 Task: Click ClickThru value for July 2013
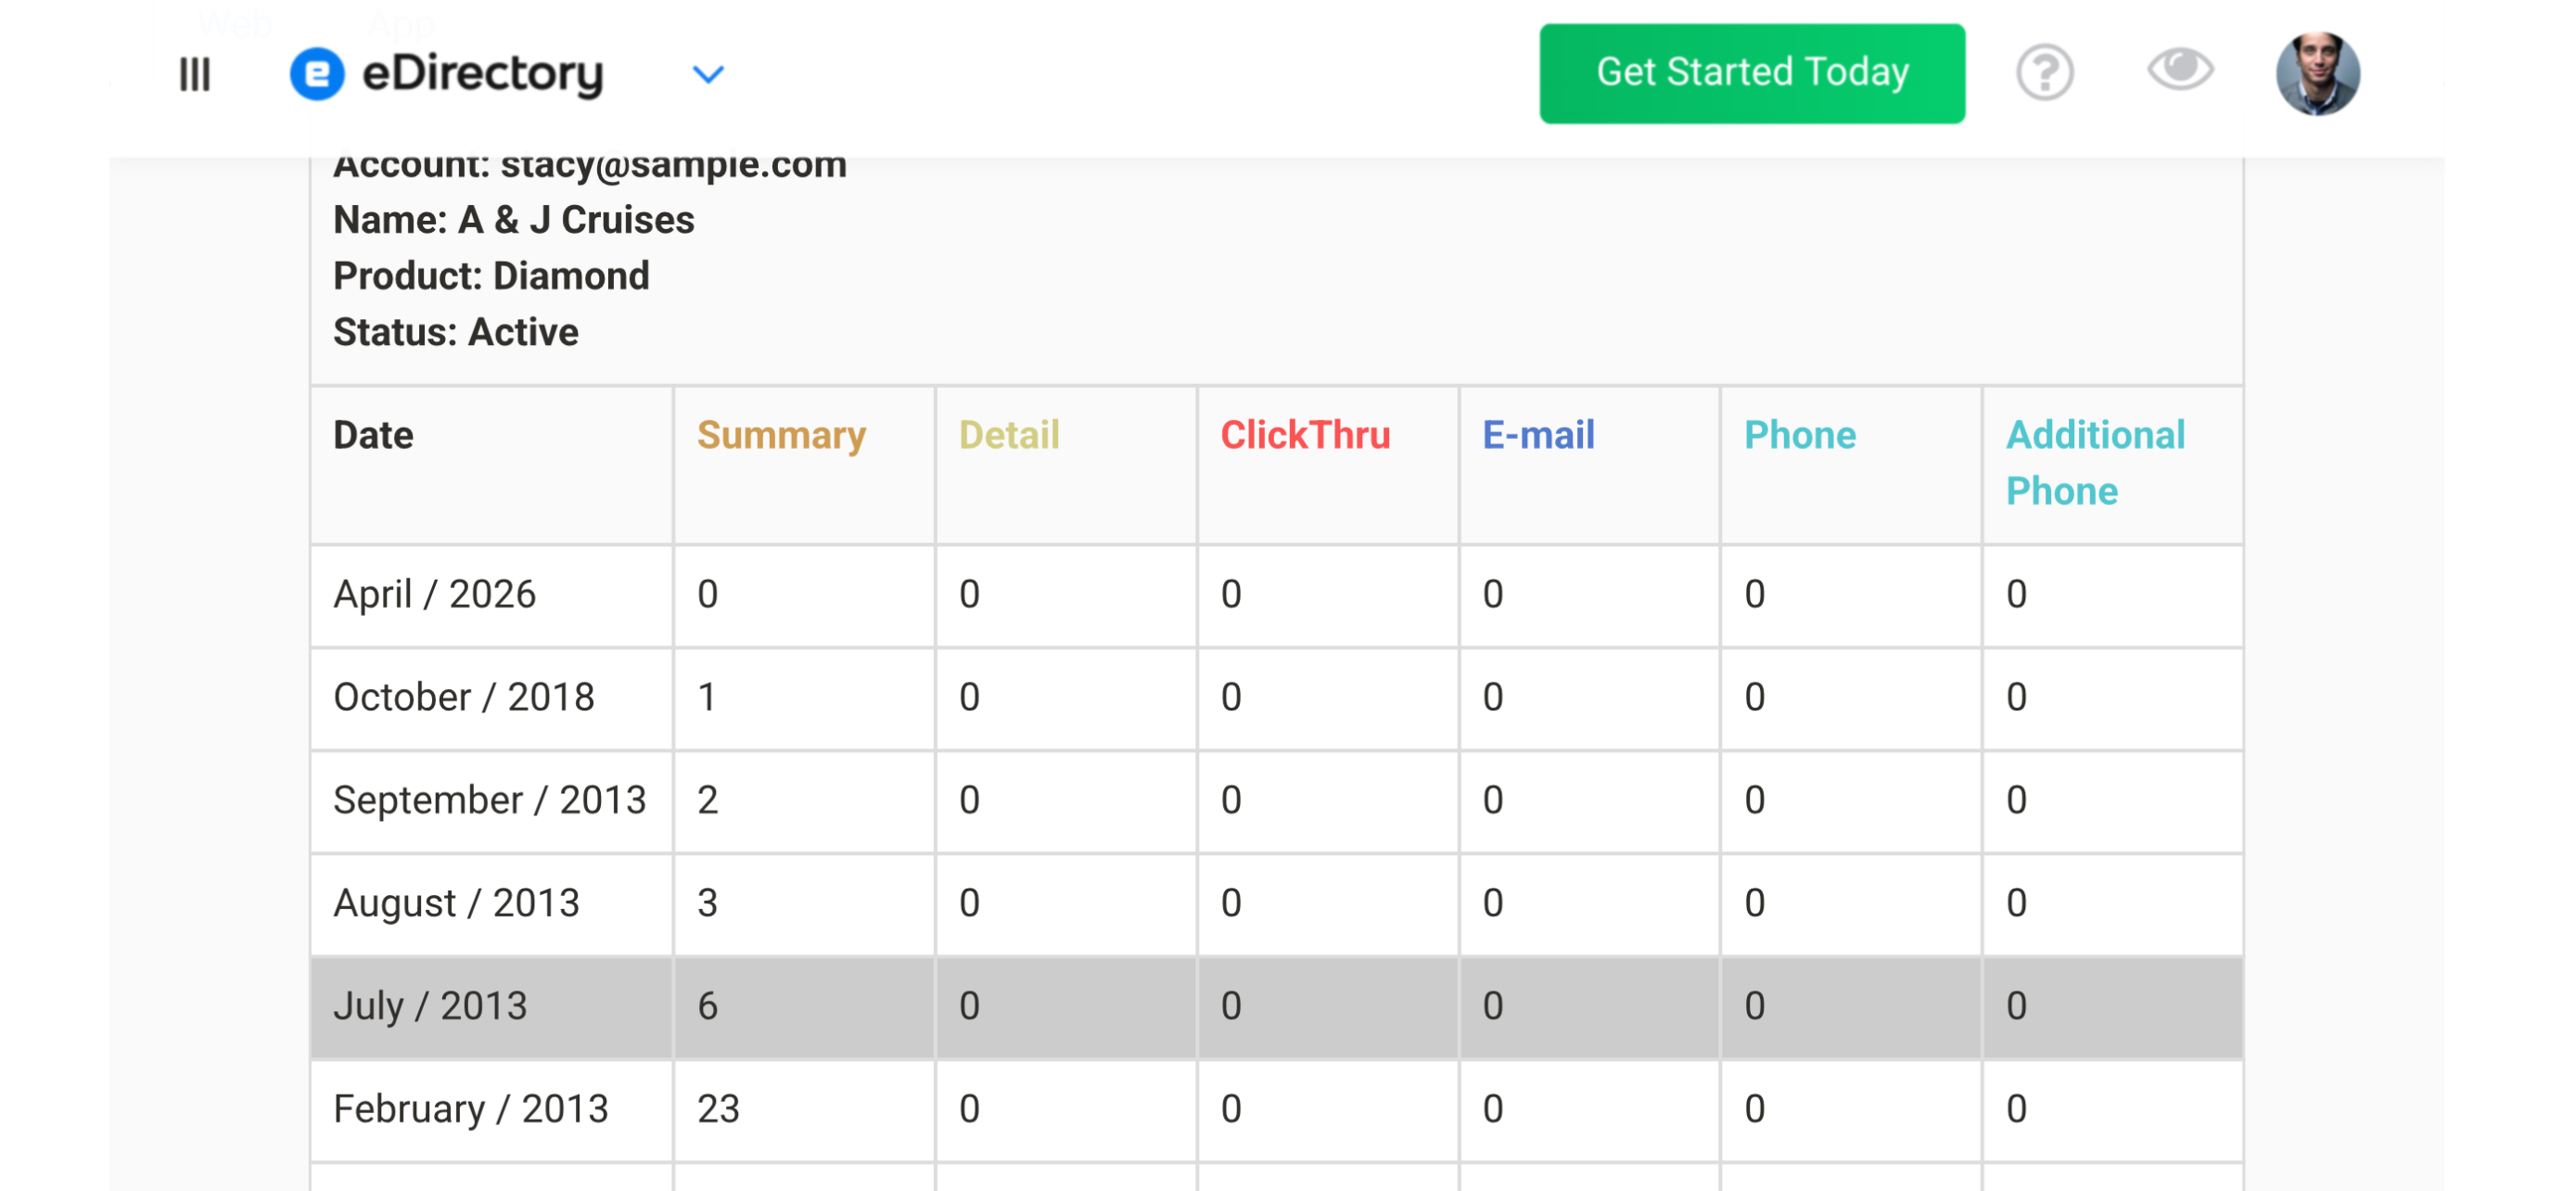1231,1007
